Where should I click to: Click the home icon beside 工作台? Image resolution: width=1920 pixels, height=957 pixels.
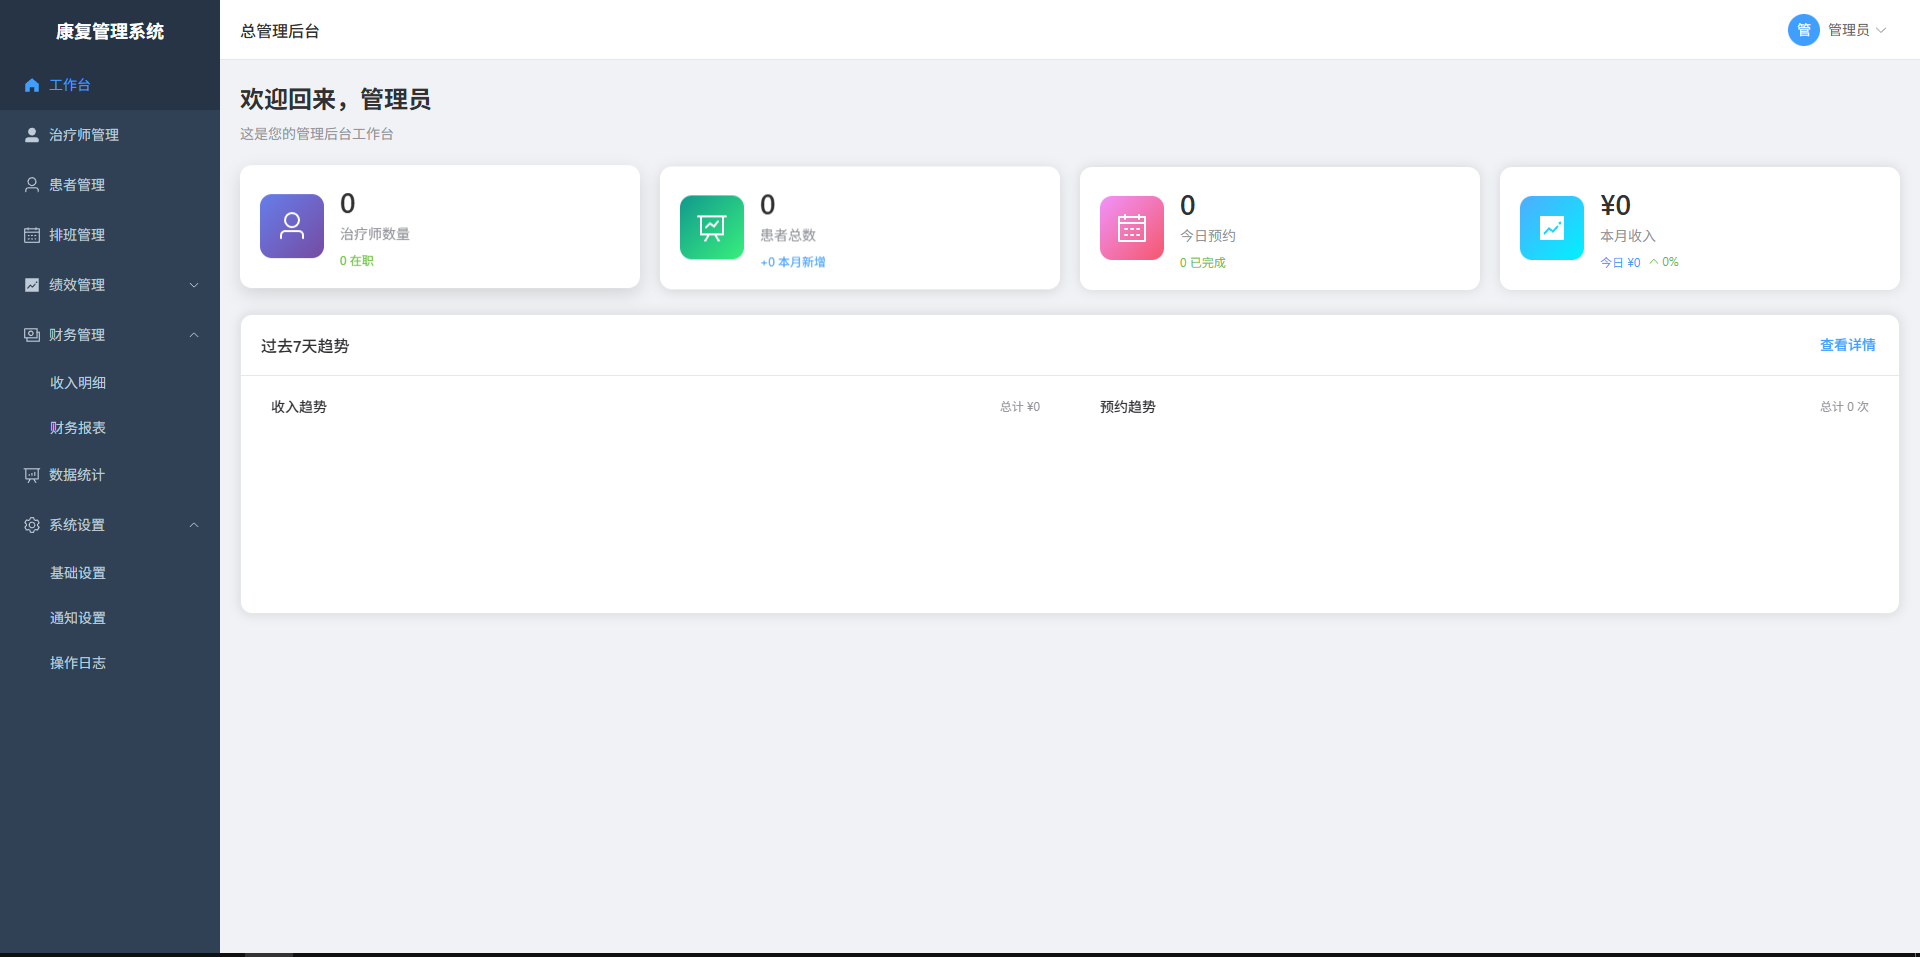(x=32, y=85)
